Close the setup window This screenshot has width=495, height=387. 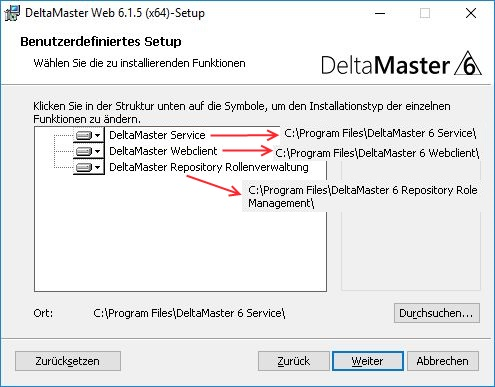471,13
